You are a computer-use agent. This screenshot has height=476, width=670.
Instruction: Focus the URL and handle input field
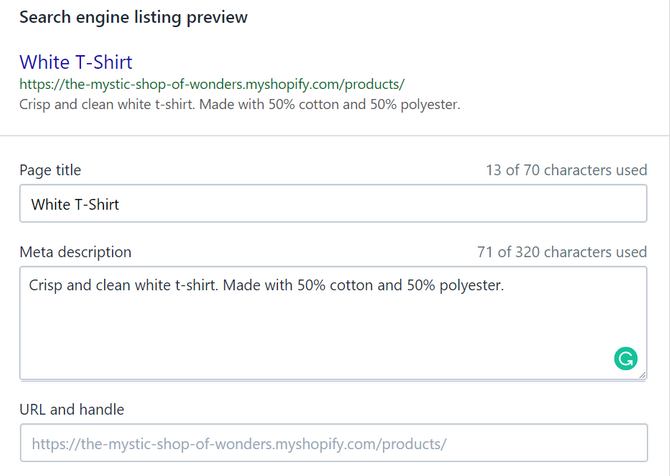(333, 443)
